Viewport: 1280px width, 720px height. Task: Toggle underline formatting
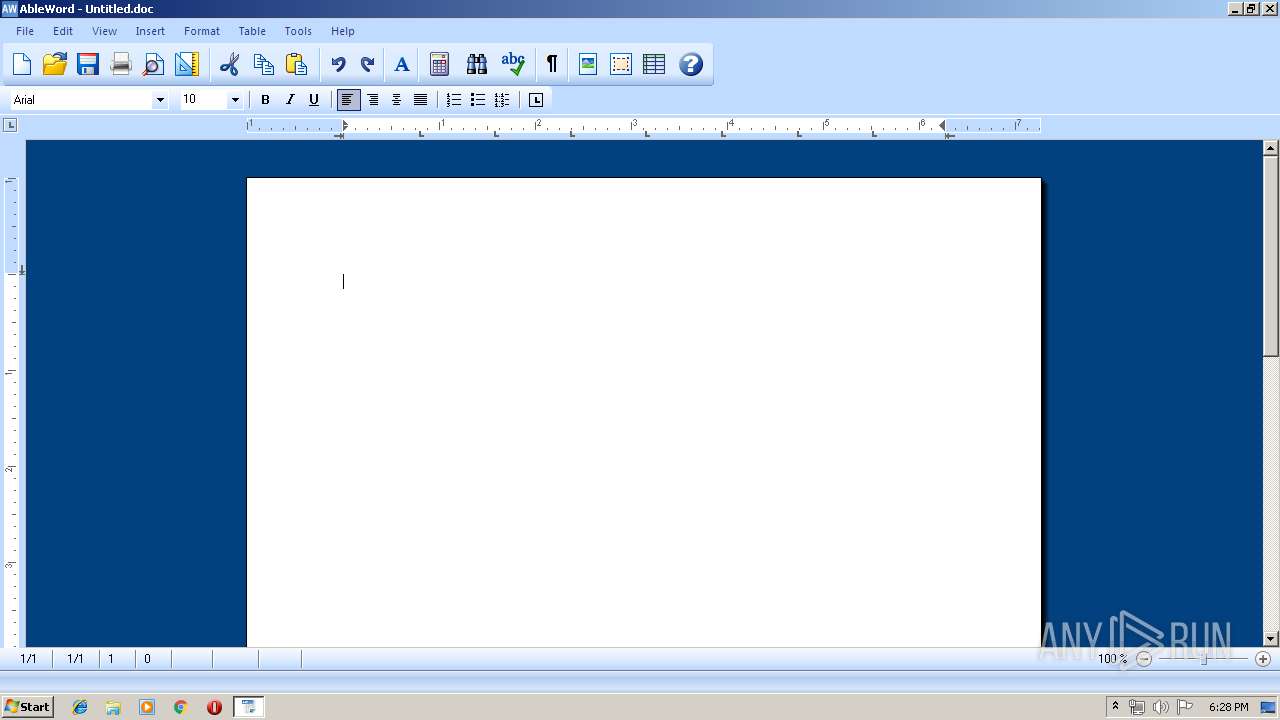[x=314, y=100]
